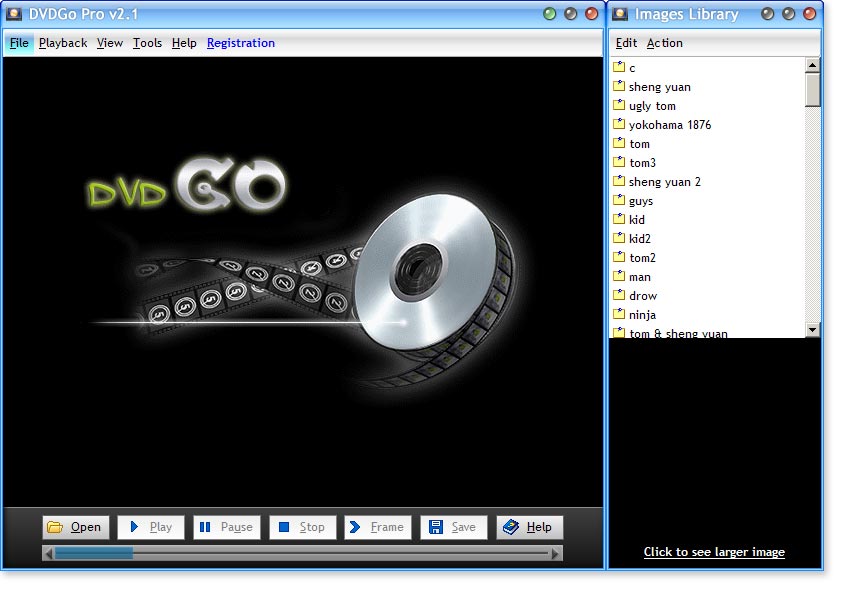844x591 pixels.
Task: Click the Images Library title bar app icon
Action: (x=620, y=14)
